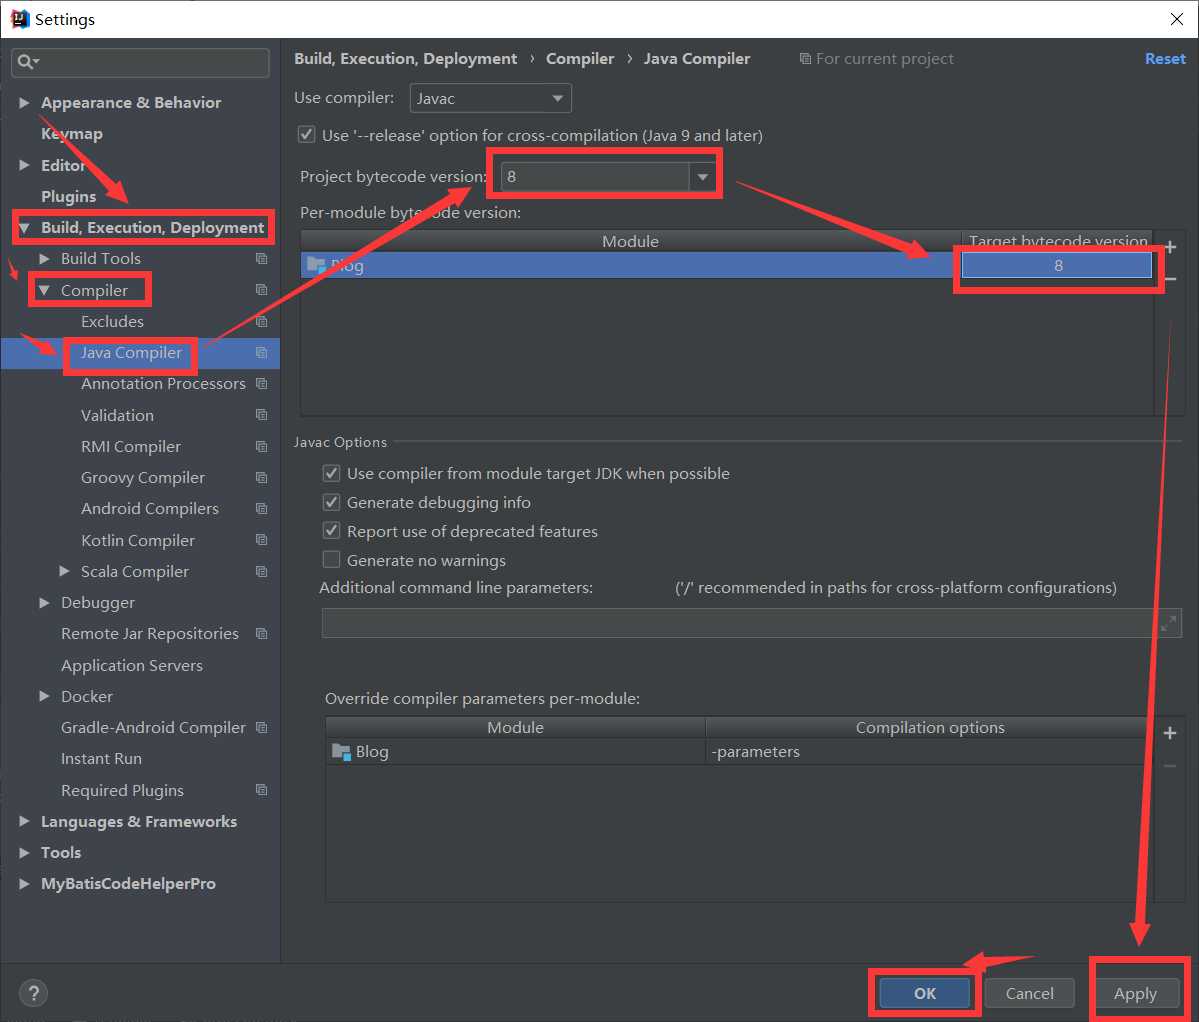Uncheck Generate debugging info

331,502
